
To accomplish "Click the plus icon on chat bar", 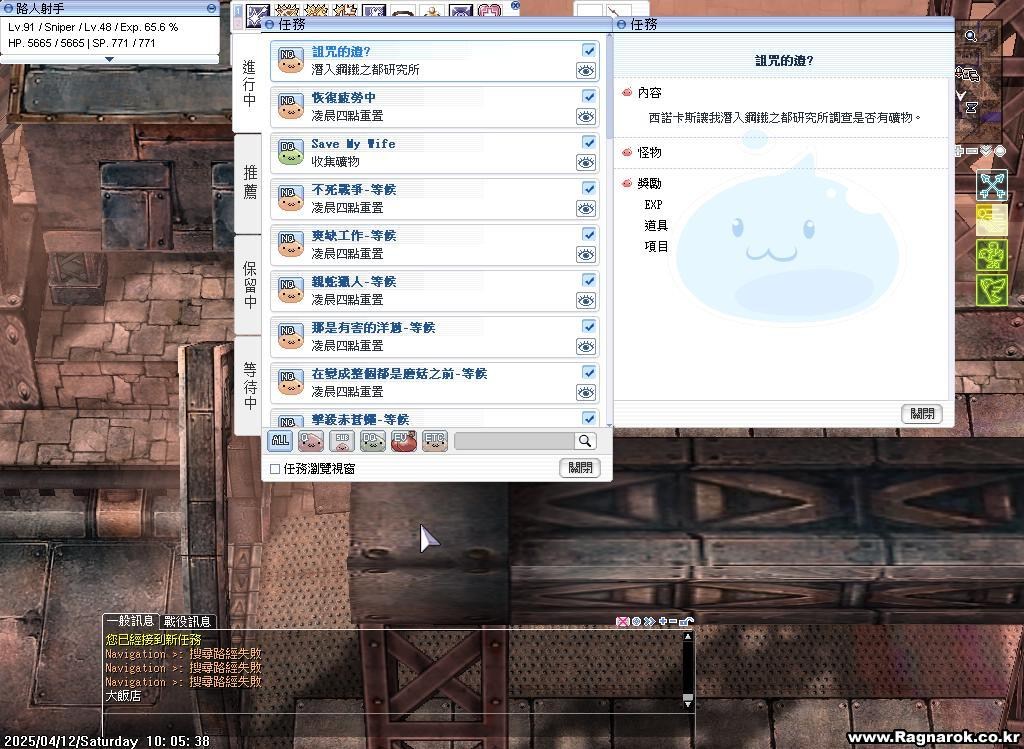I will click(x=663, y=621).
